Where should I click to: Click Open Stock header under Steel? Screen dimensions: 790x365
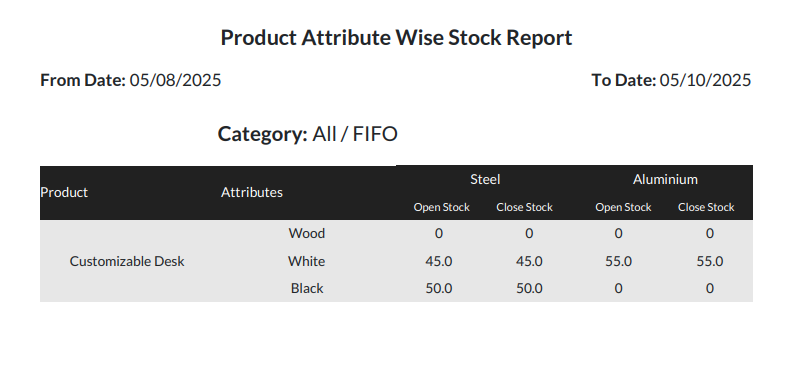point(441,207)
